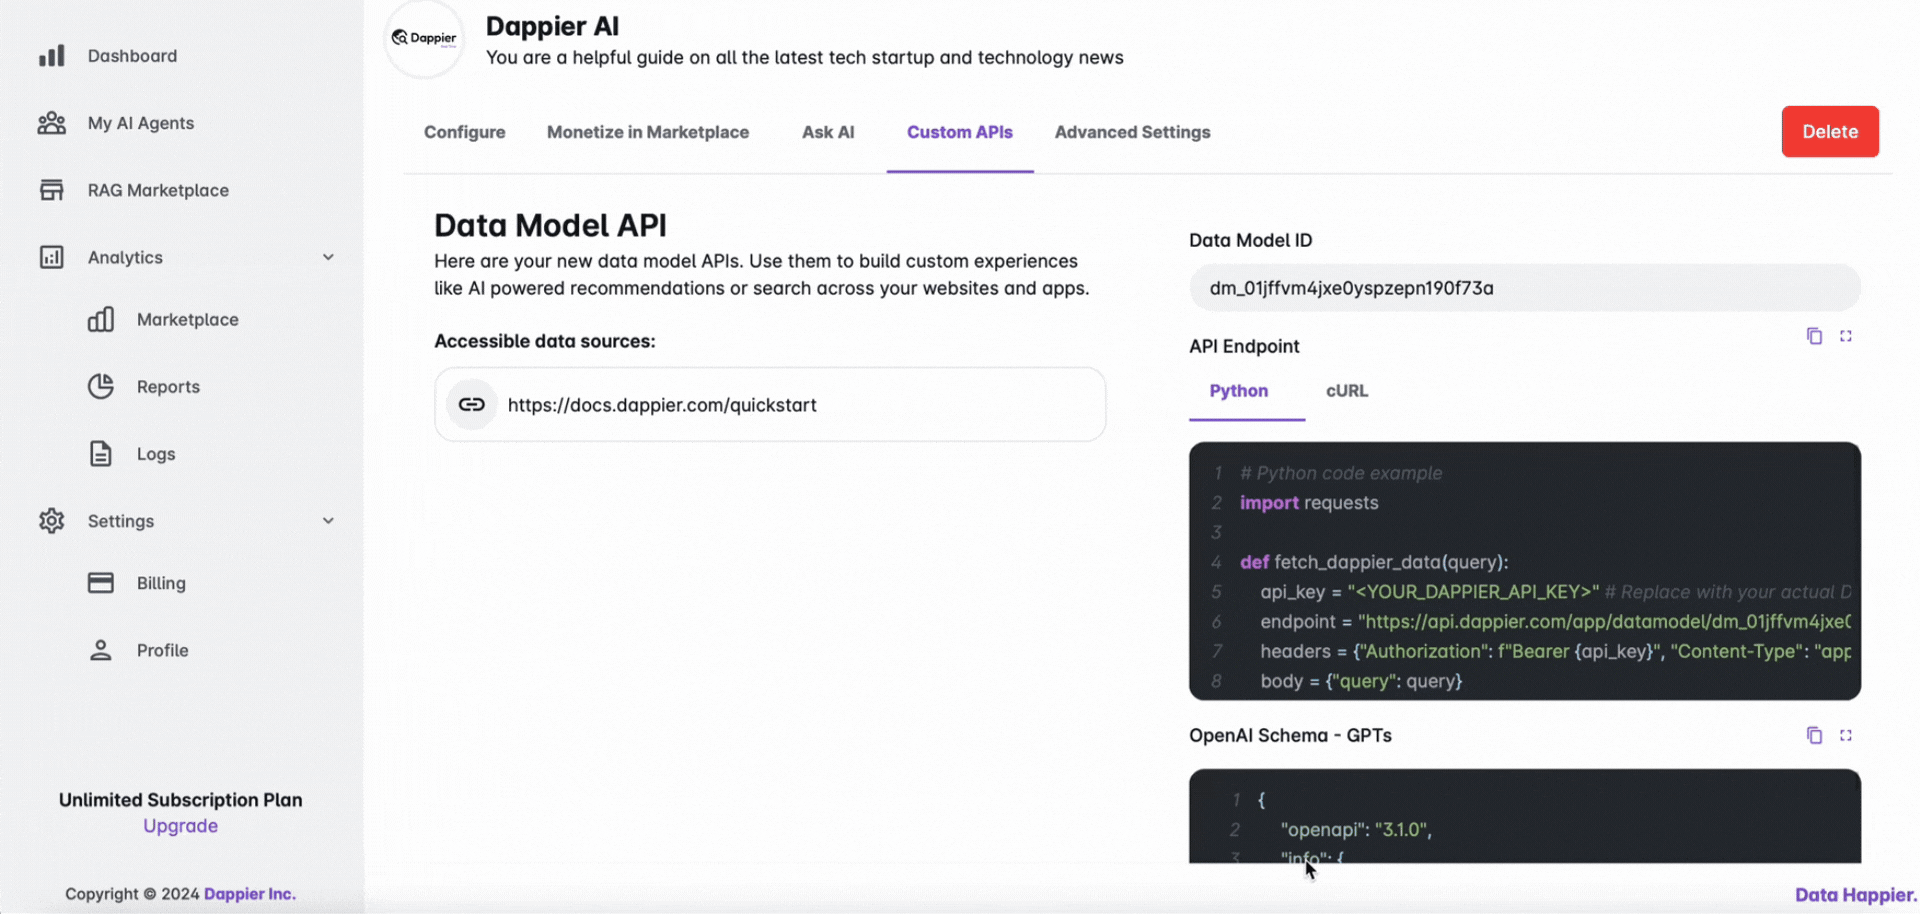Open the Profile person icon
Viewport: 1920px width, 915px height.
point(101,650)
